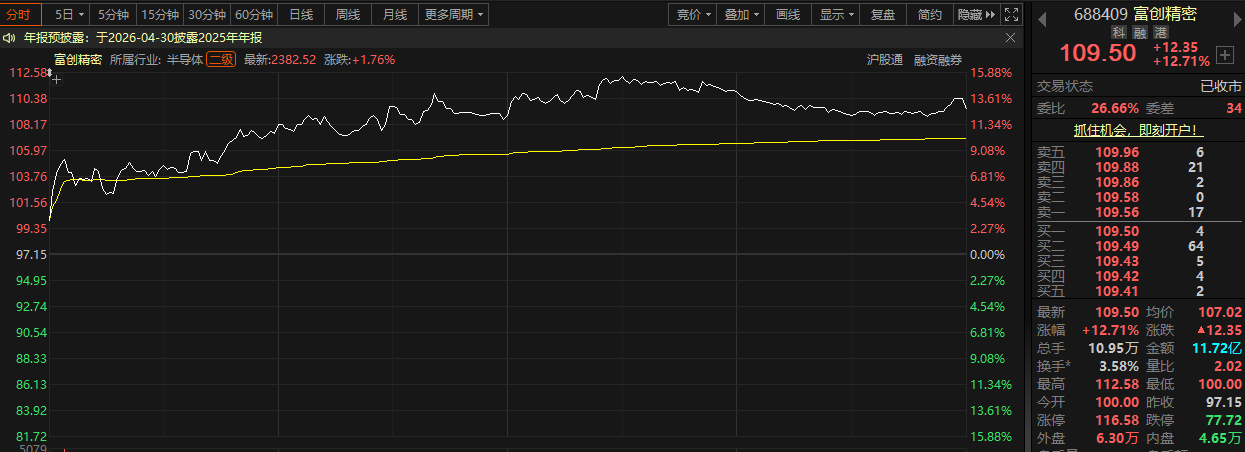Toggle 简约 simplified view mode
This screenshot has height=452, width=1245.
coord(929,15)
